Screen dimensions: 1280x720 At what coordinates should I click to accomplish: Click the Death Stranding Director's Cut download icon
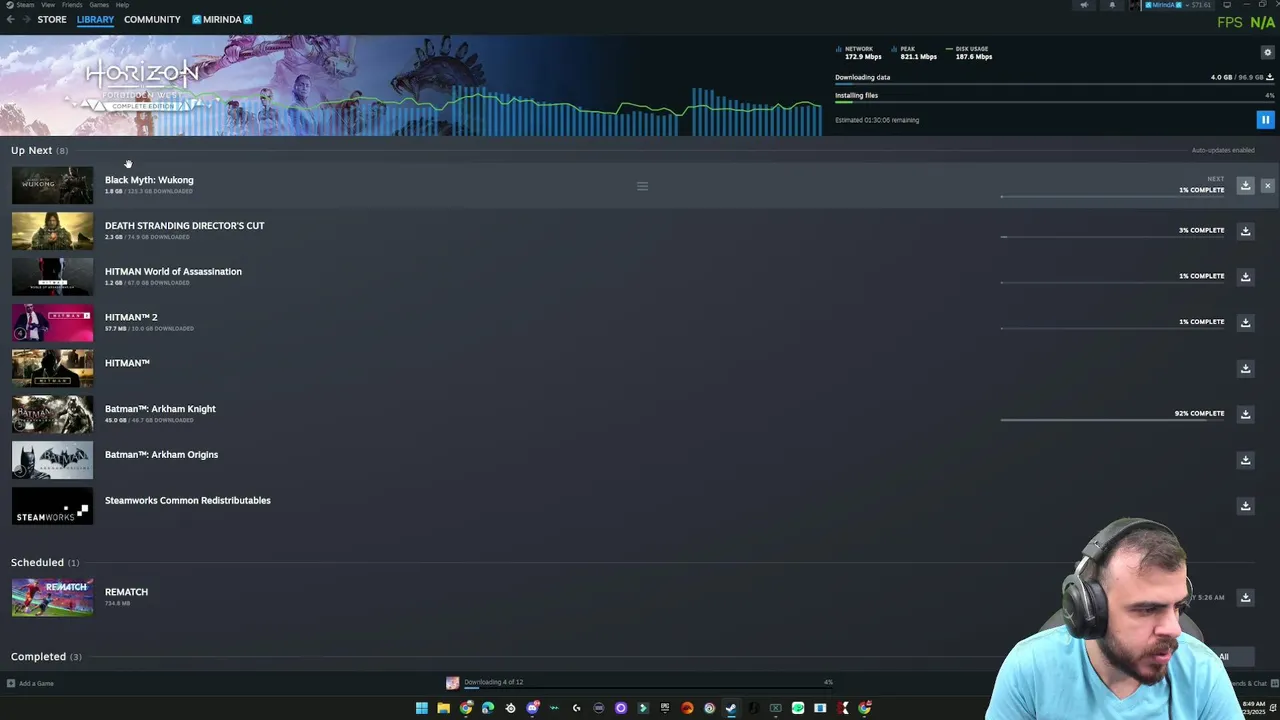(1245, 231)
